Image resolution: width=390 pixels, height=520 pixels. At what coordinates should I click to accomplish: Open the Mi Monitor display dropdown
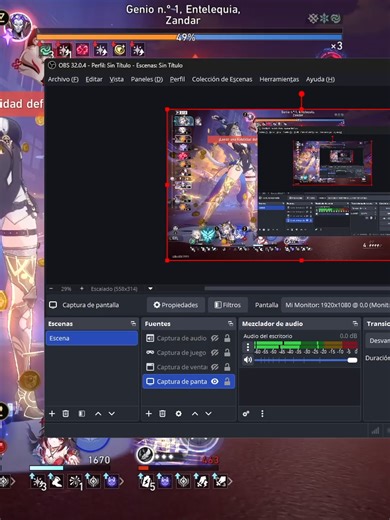tap(336, 305)
